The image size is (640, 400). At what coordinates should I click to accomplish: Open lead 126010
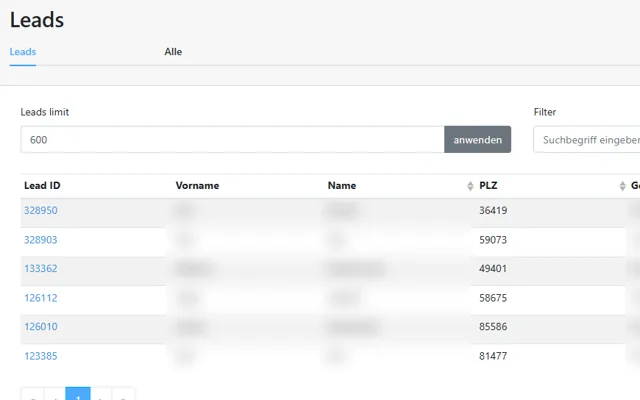tap(41, 327)
